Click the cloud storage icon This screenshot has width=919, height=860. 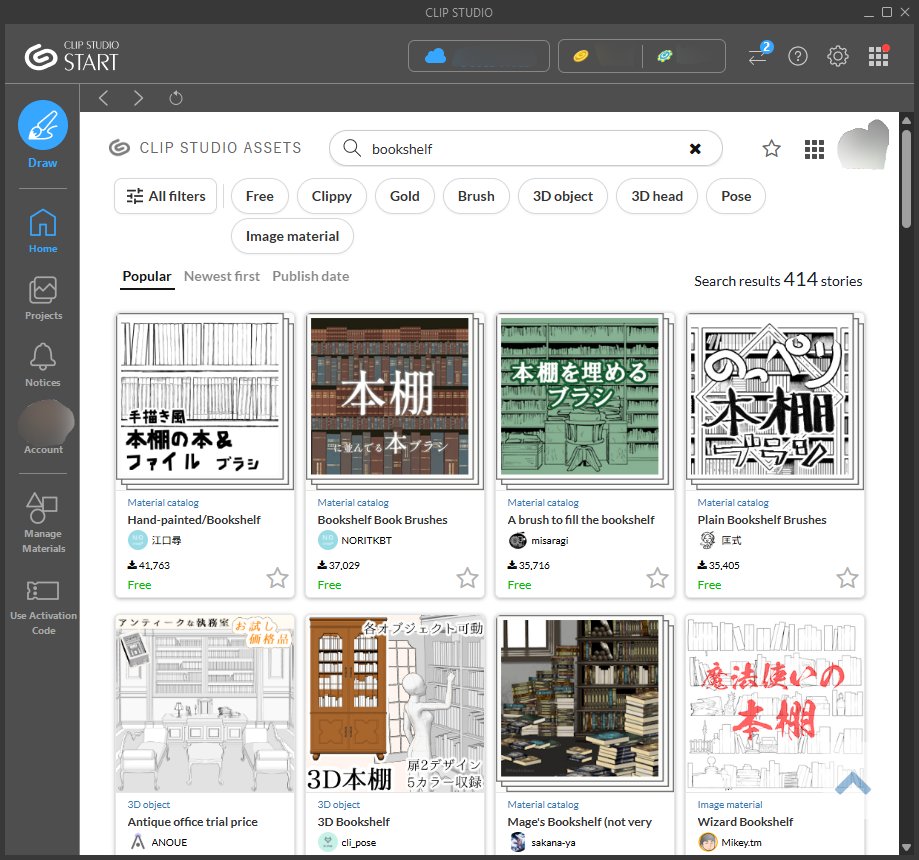[x=435, y=56]
